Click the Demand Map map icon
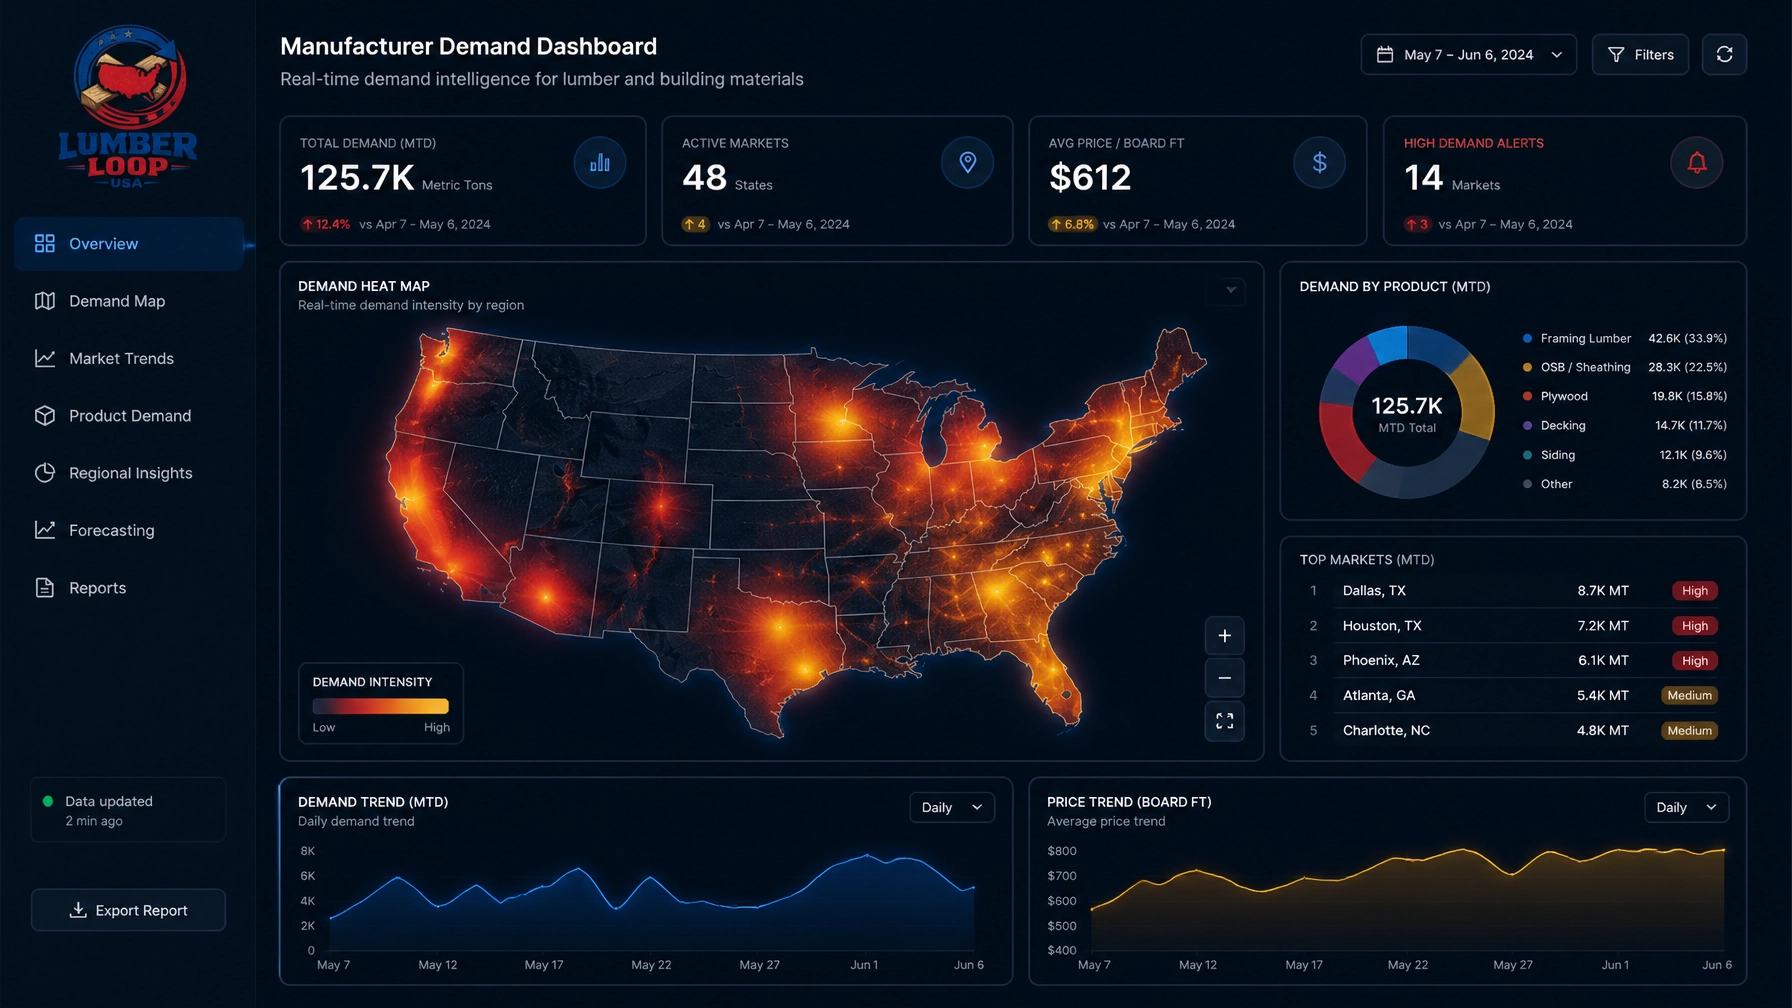The width and height of the screenshot is (1792, 1008). [x=45, y=301]
